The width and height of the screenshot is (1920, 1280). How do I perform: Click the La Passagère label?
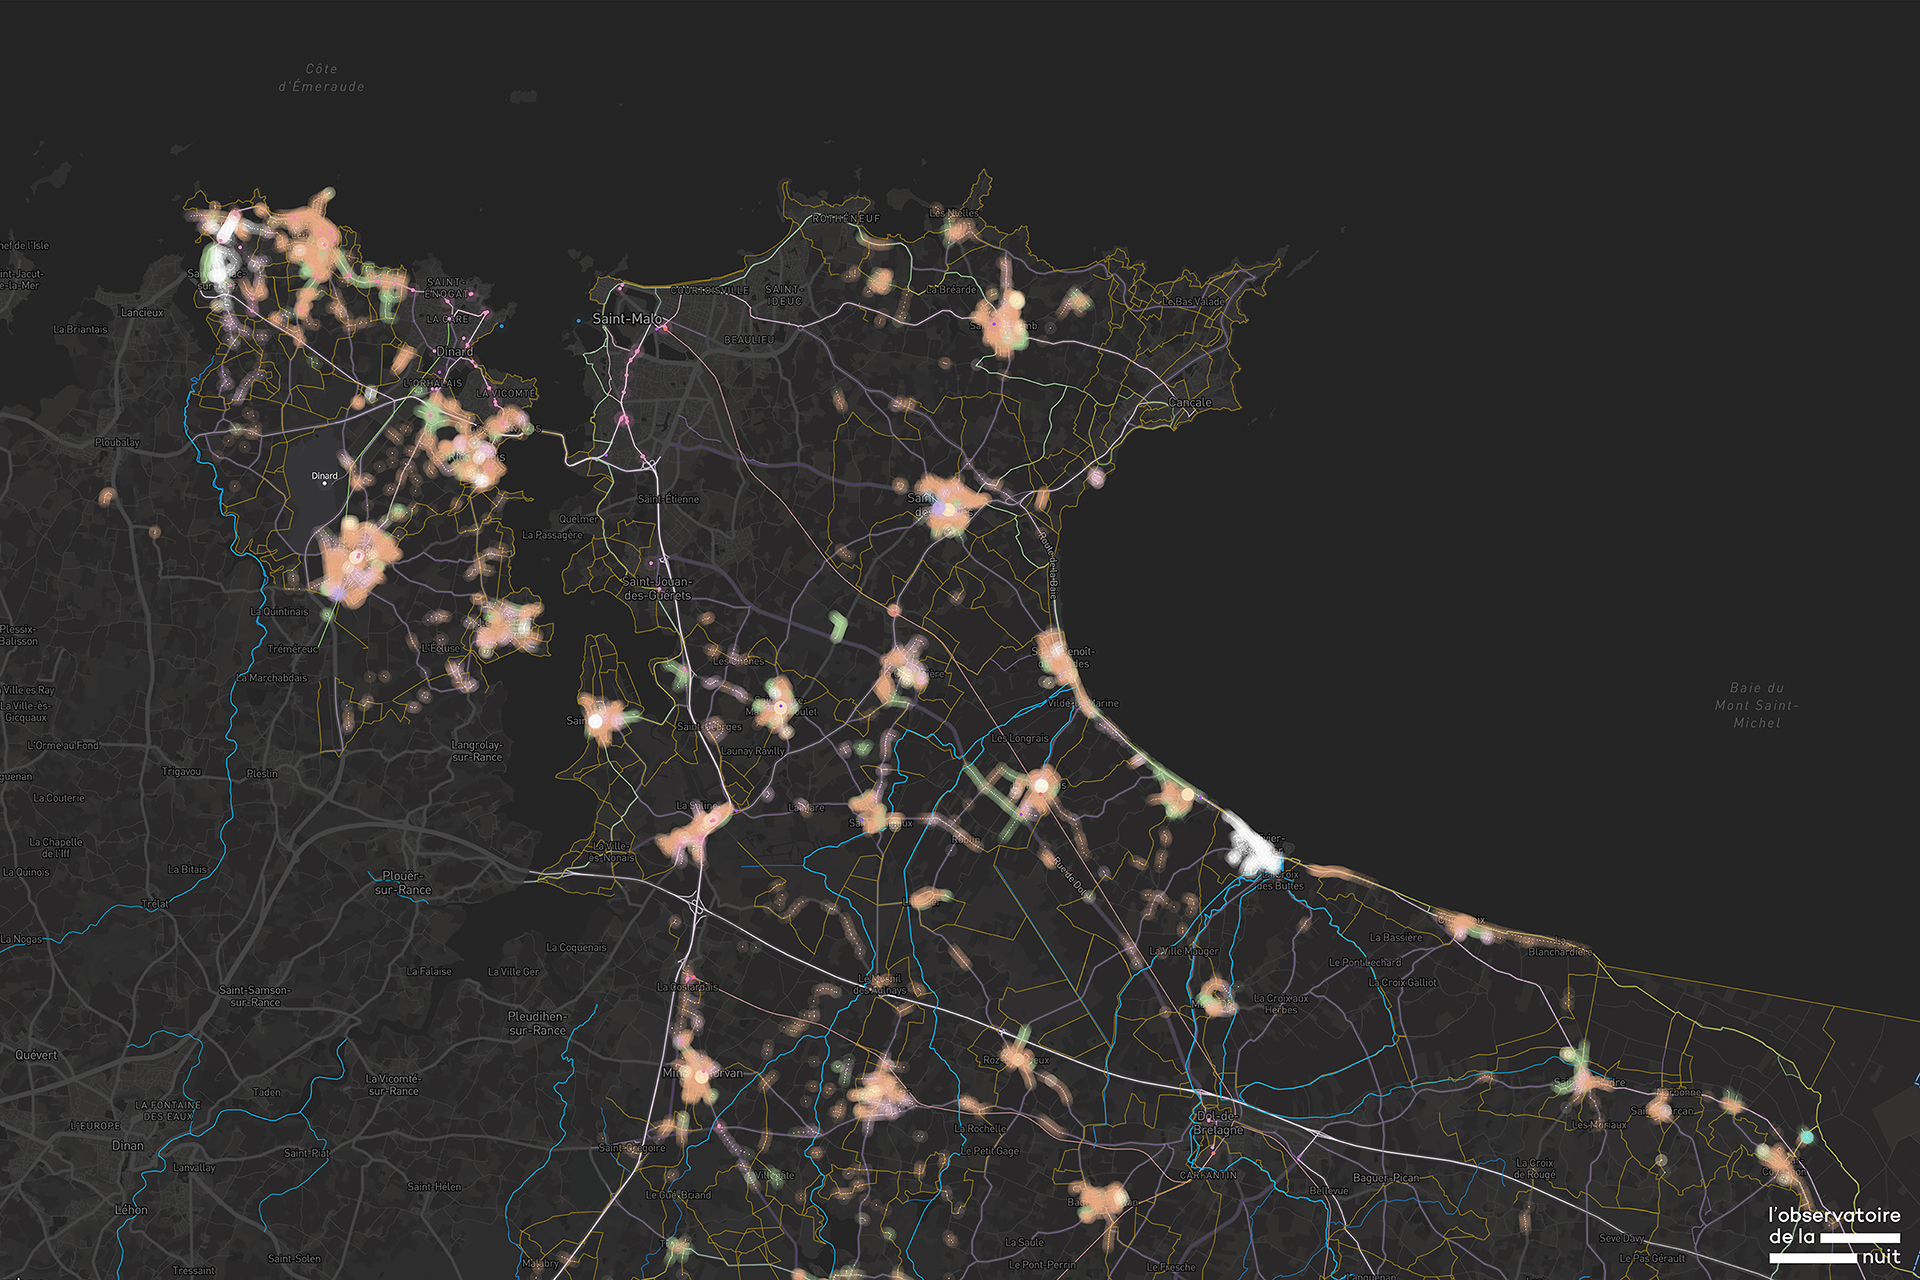552,535
